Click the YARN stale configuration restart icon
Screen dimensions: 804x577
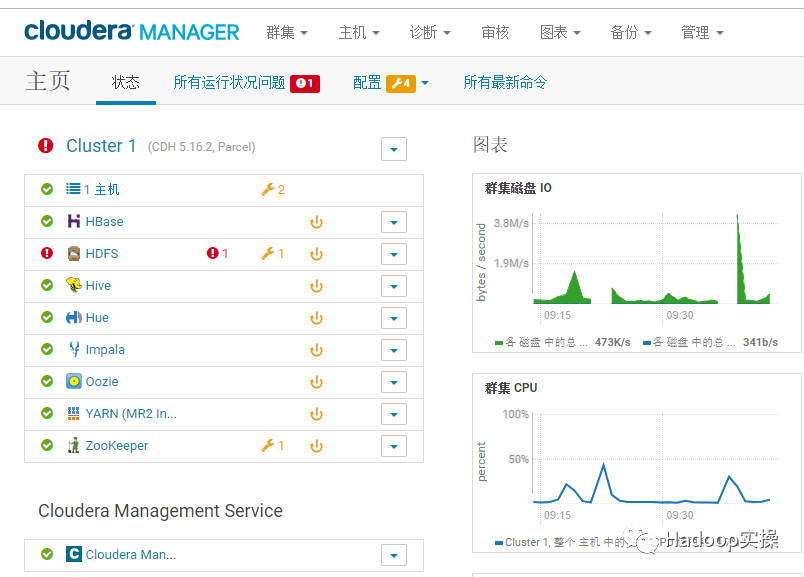pos(316,414)
